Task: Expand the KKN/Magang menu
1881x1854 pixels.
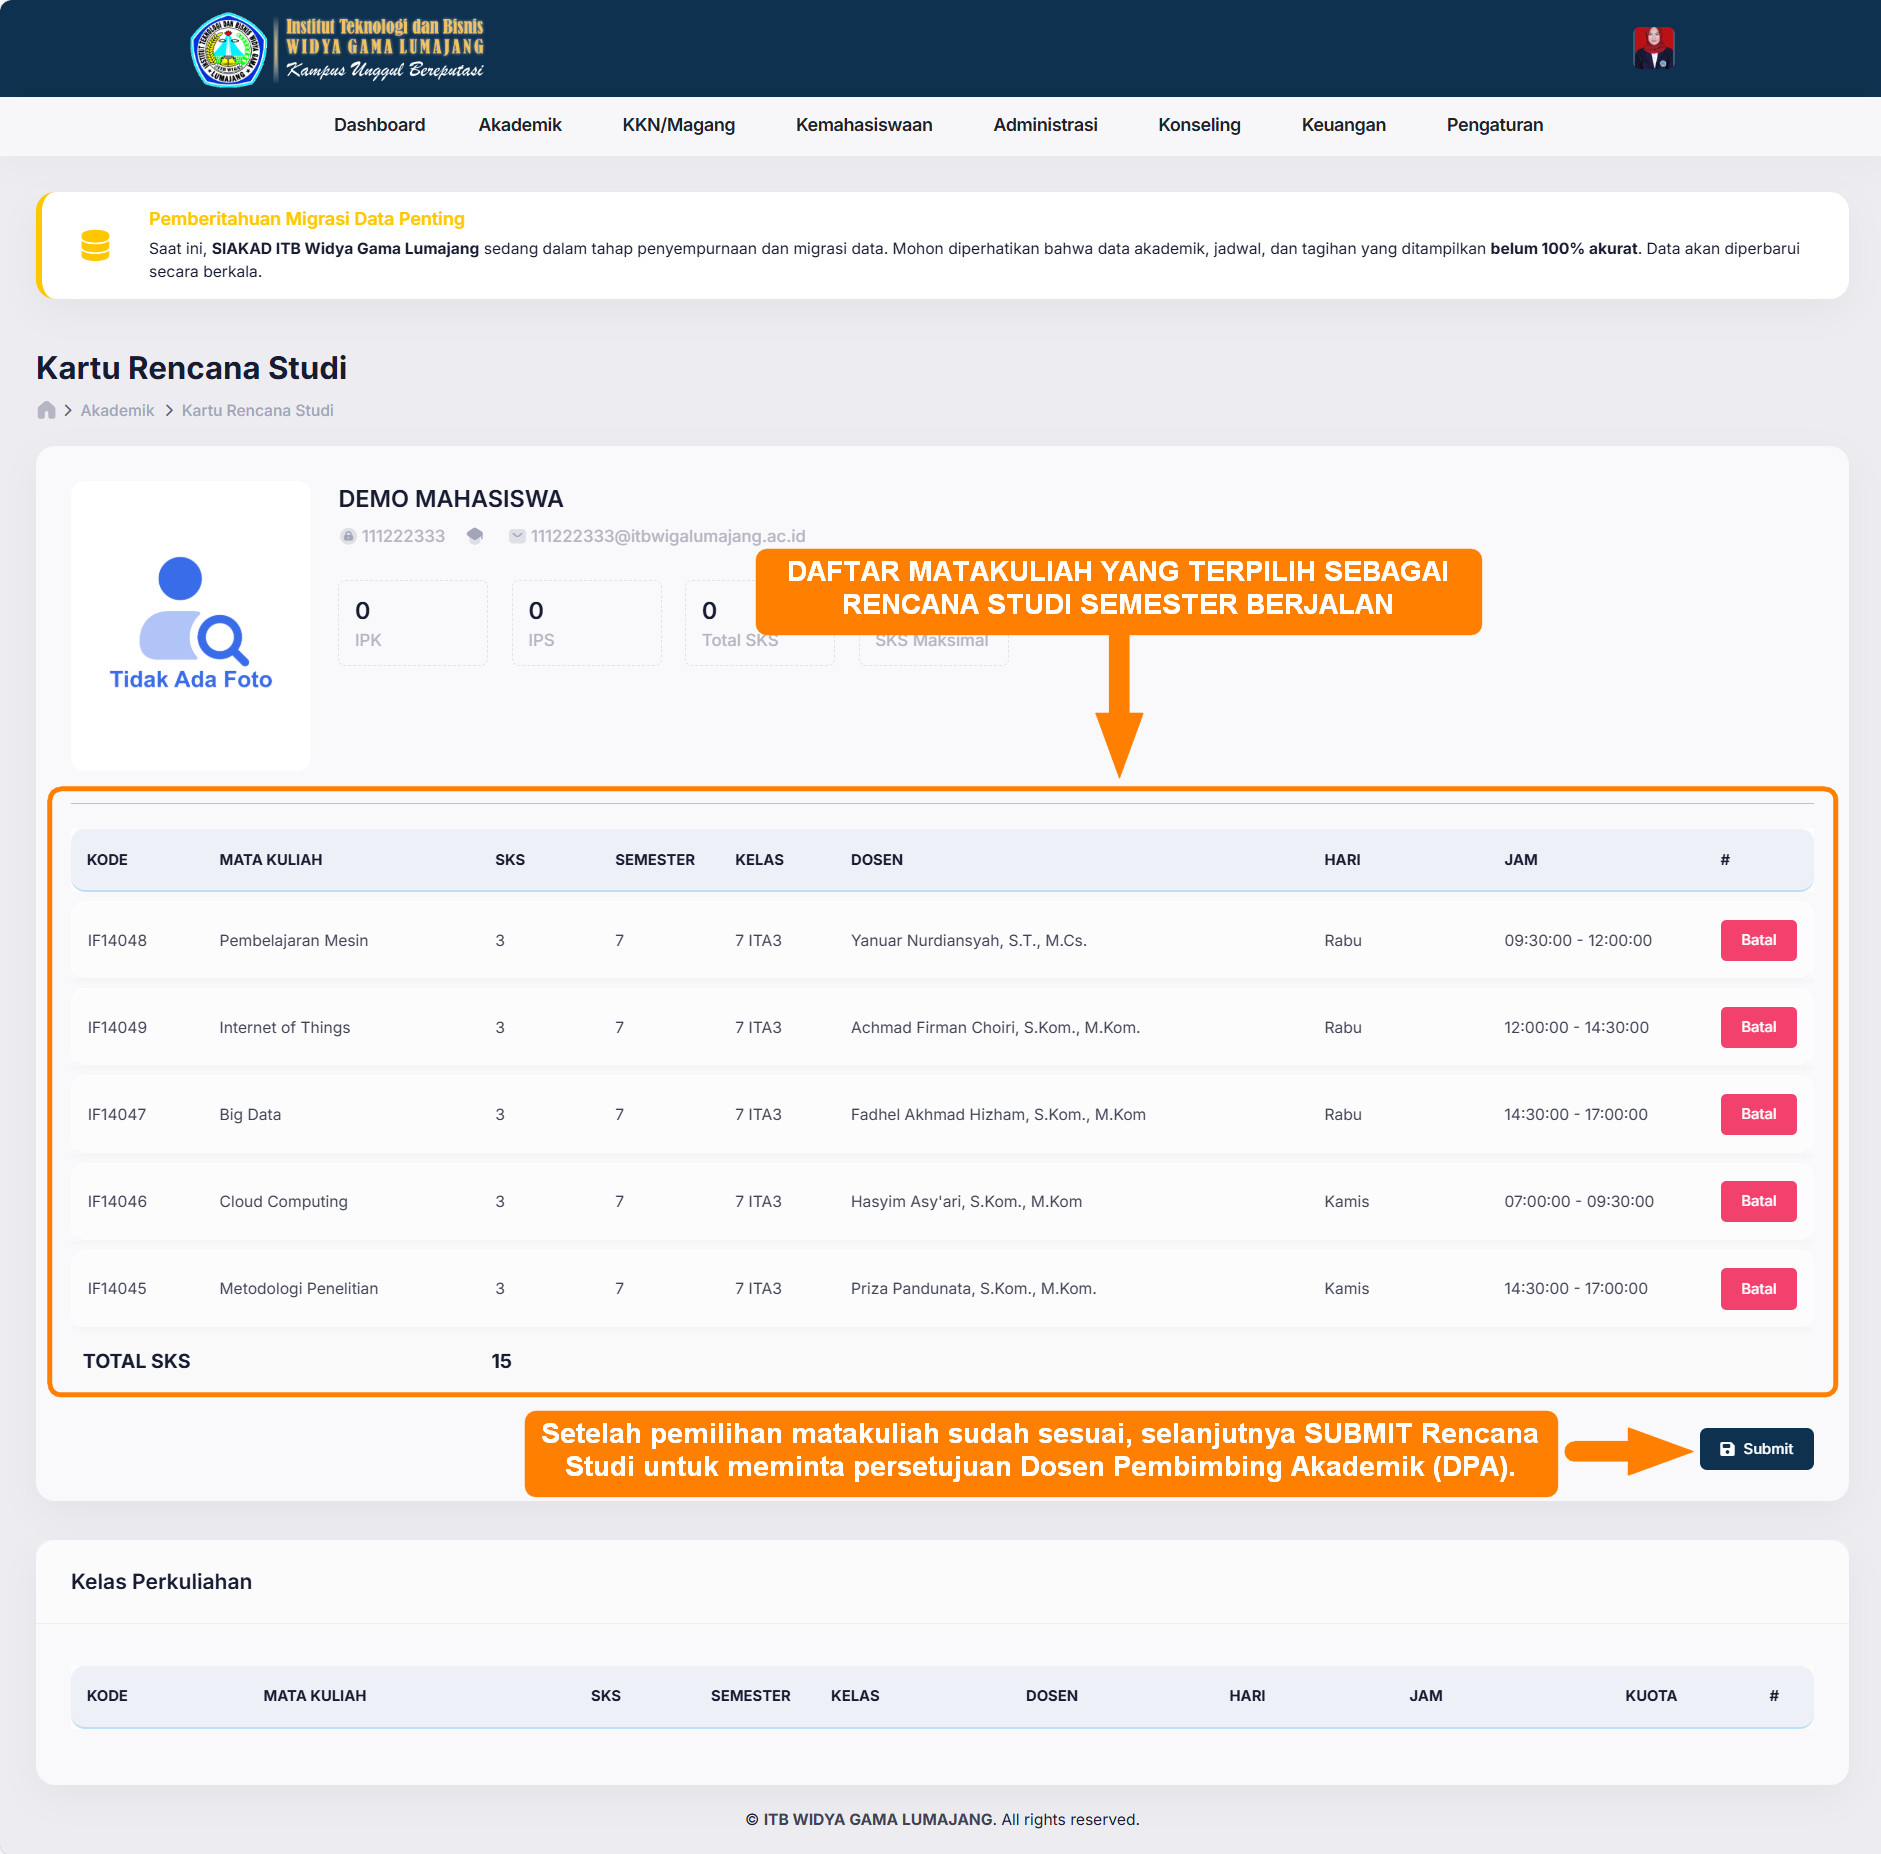Action: coord(678,125)
